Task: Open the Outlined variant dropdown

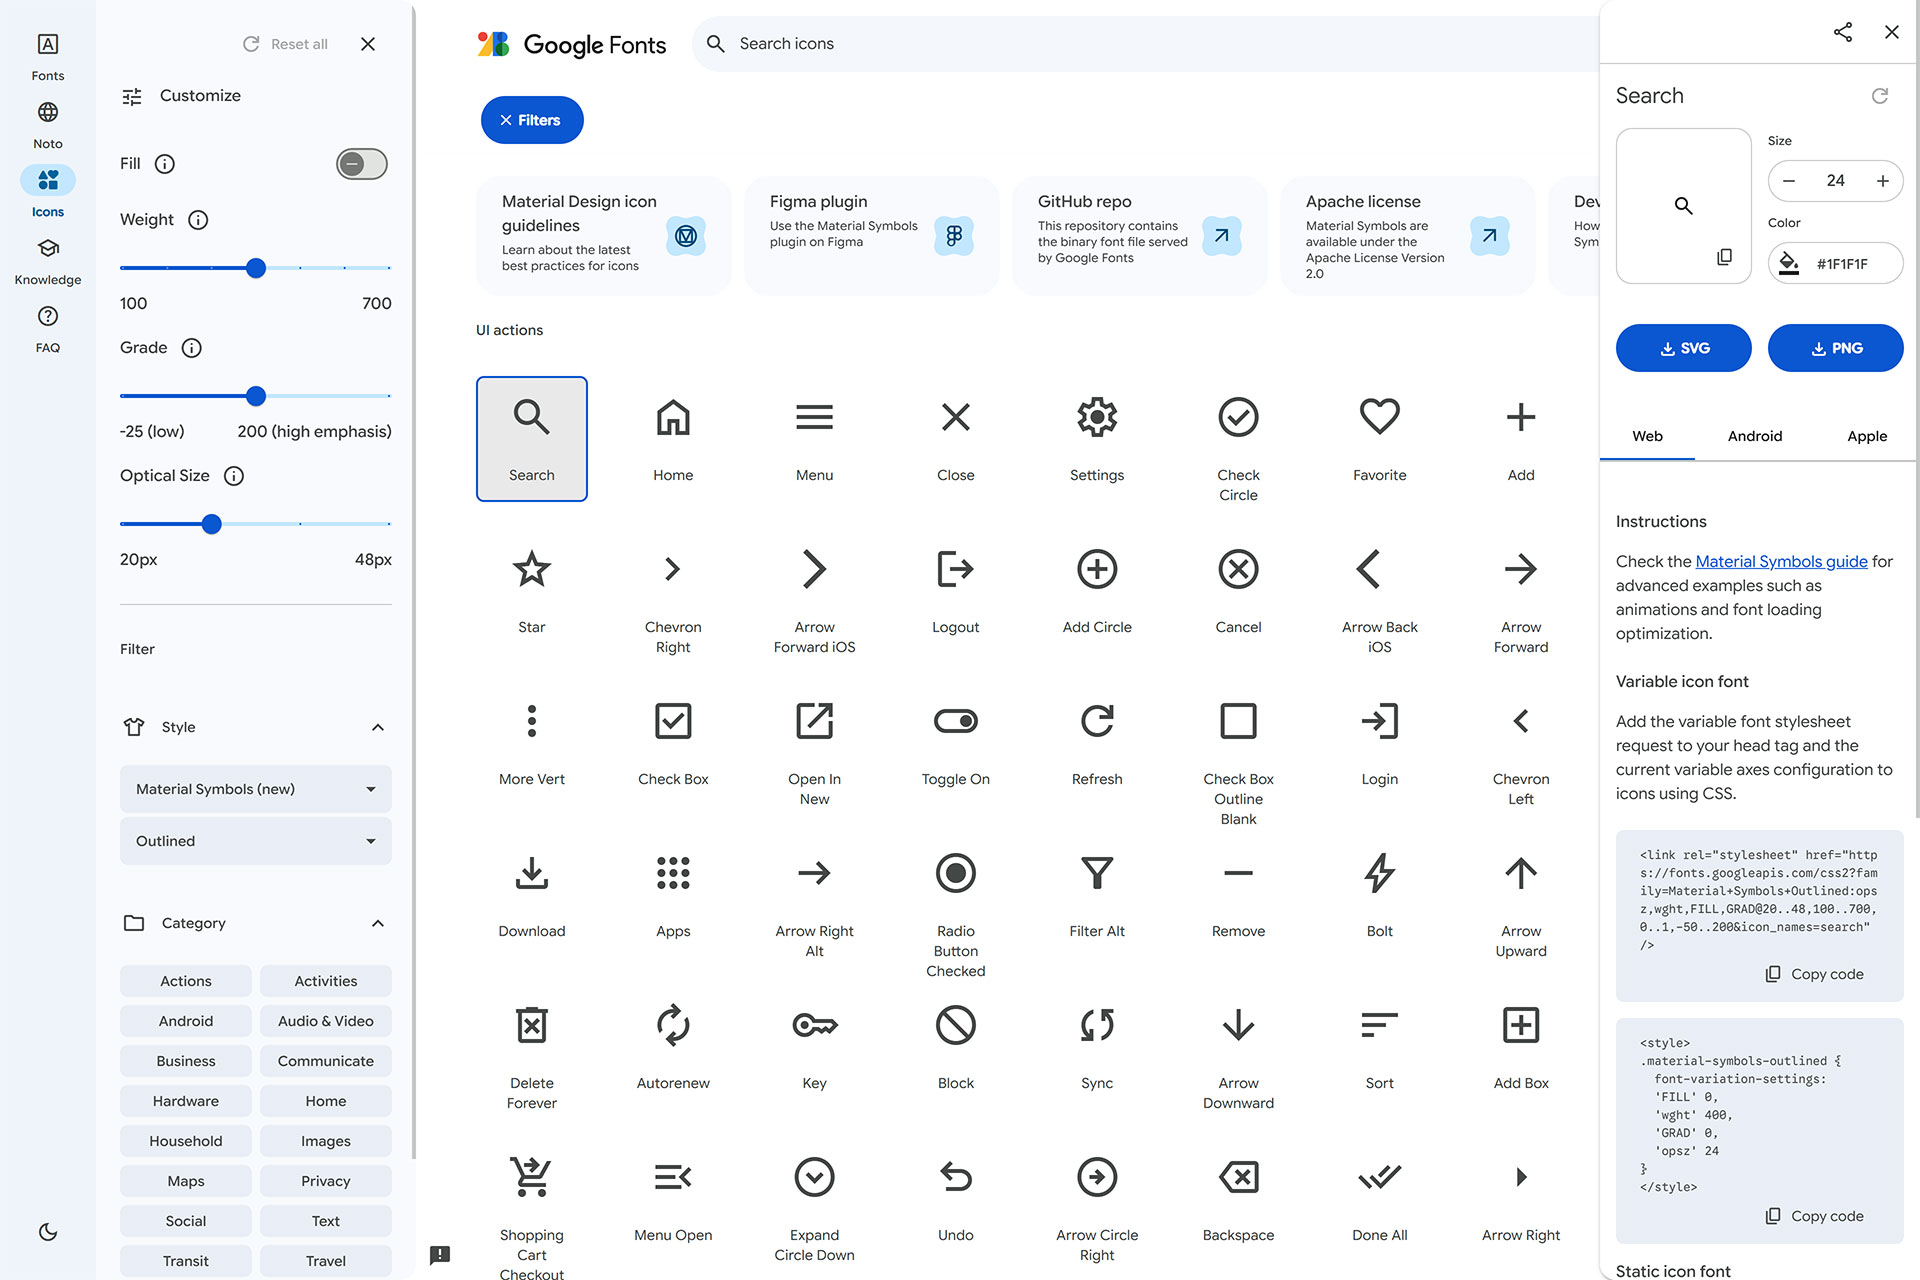Action: (255, 841)
